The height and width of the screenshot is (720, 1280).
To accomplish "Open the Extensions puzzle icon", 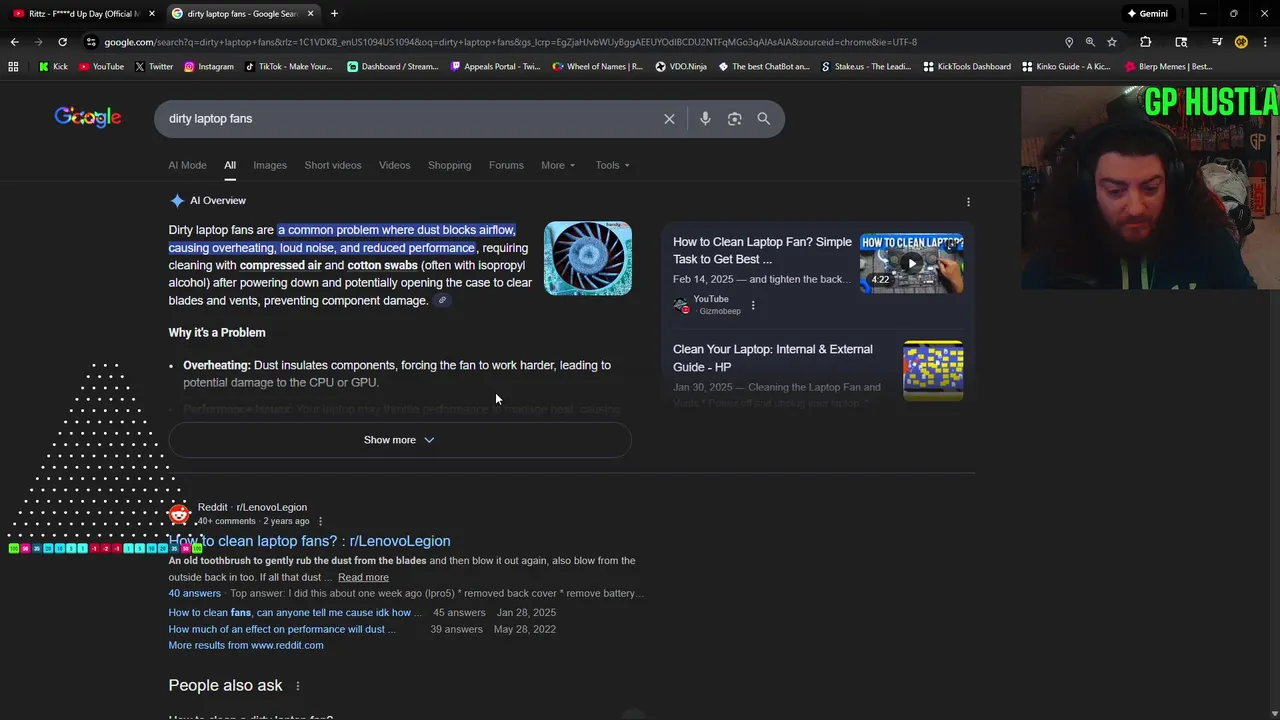I will pyautogui.click(x=1146, y=42).
